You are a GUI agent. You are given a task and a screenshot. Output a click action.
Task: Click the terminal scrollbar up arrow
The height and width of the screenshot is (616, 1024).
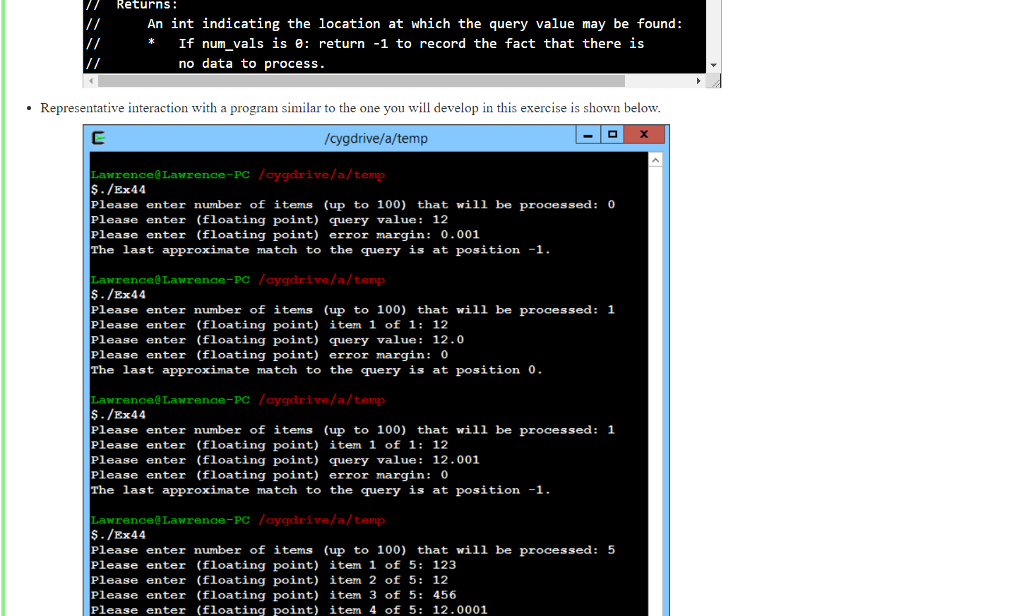pyautogui.click(x=656, y=160)
